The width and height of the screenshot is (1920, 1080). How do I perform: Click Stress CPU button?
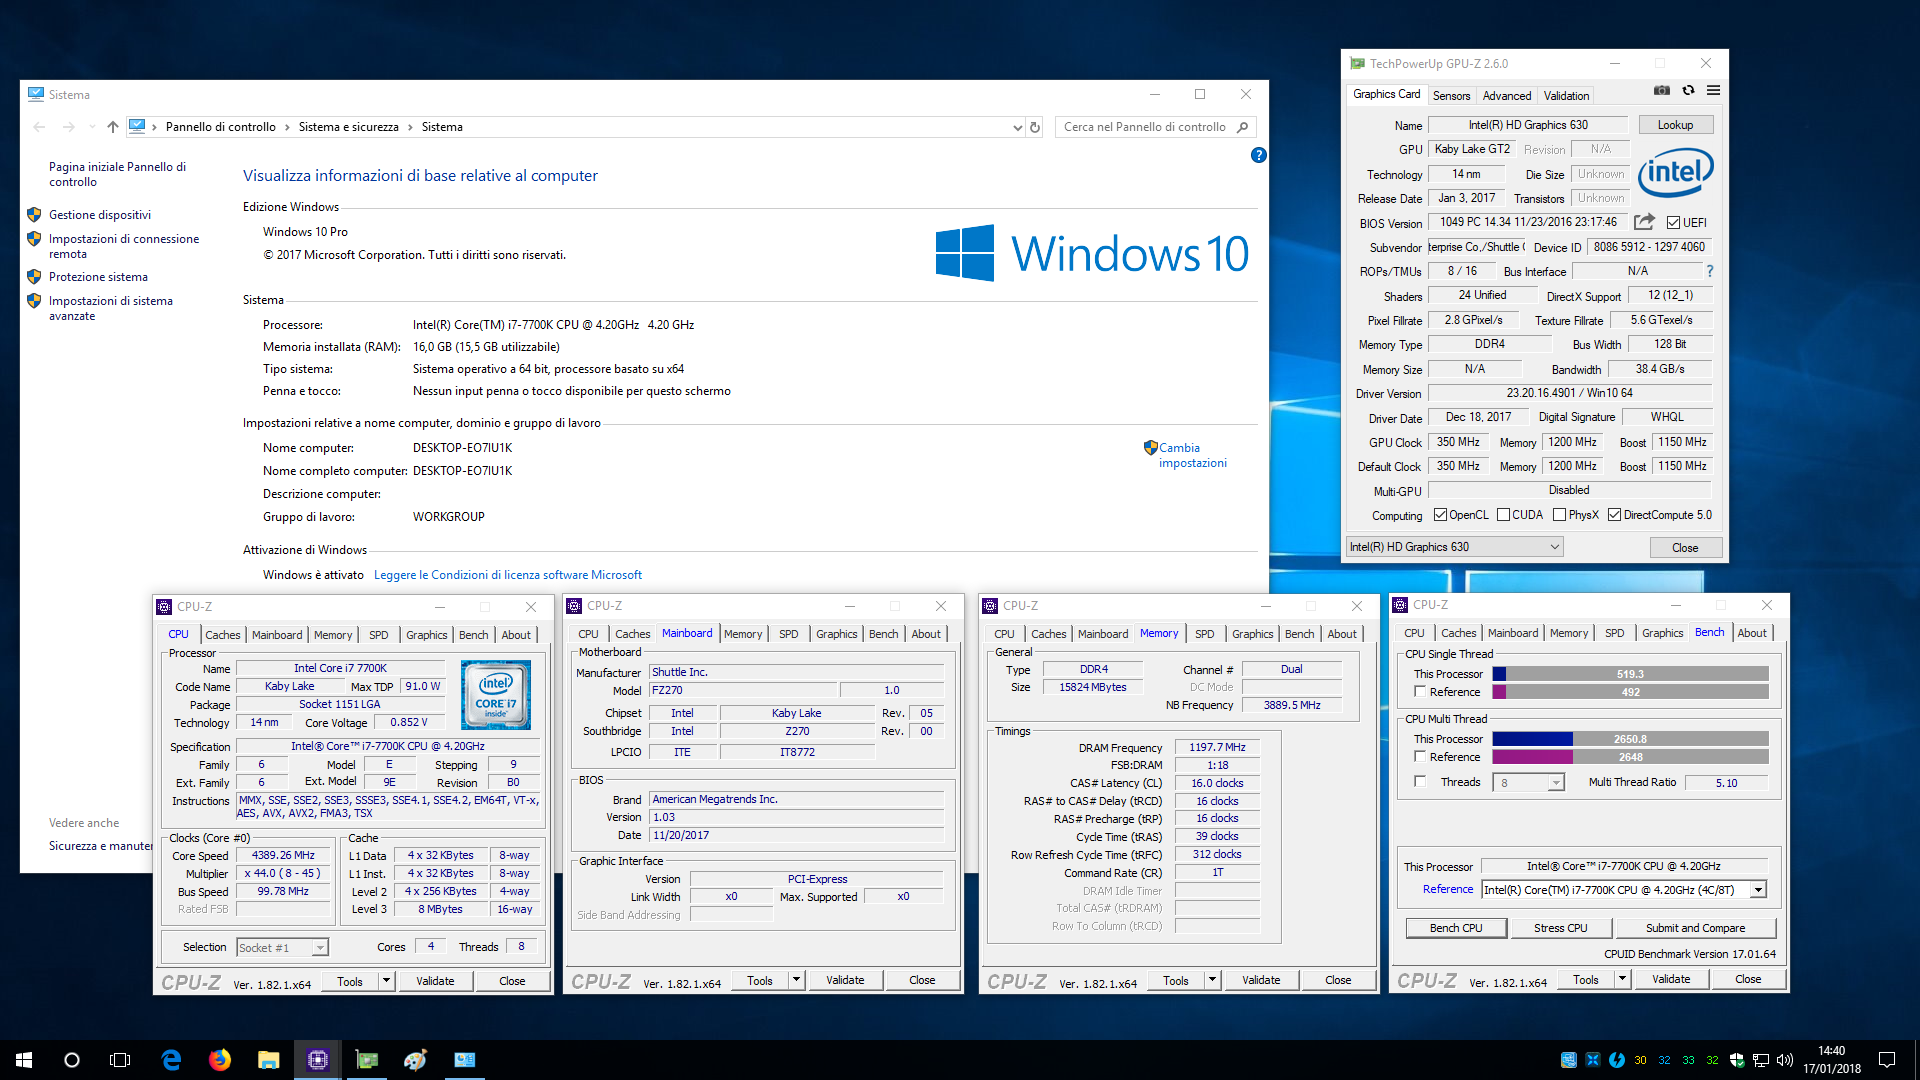(x=1560, y=928)
